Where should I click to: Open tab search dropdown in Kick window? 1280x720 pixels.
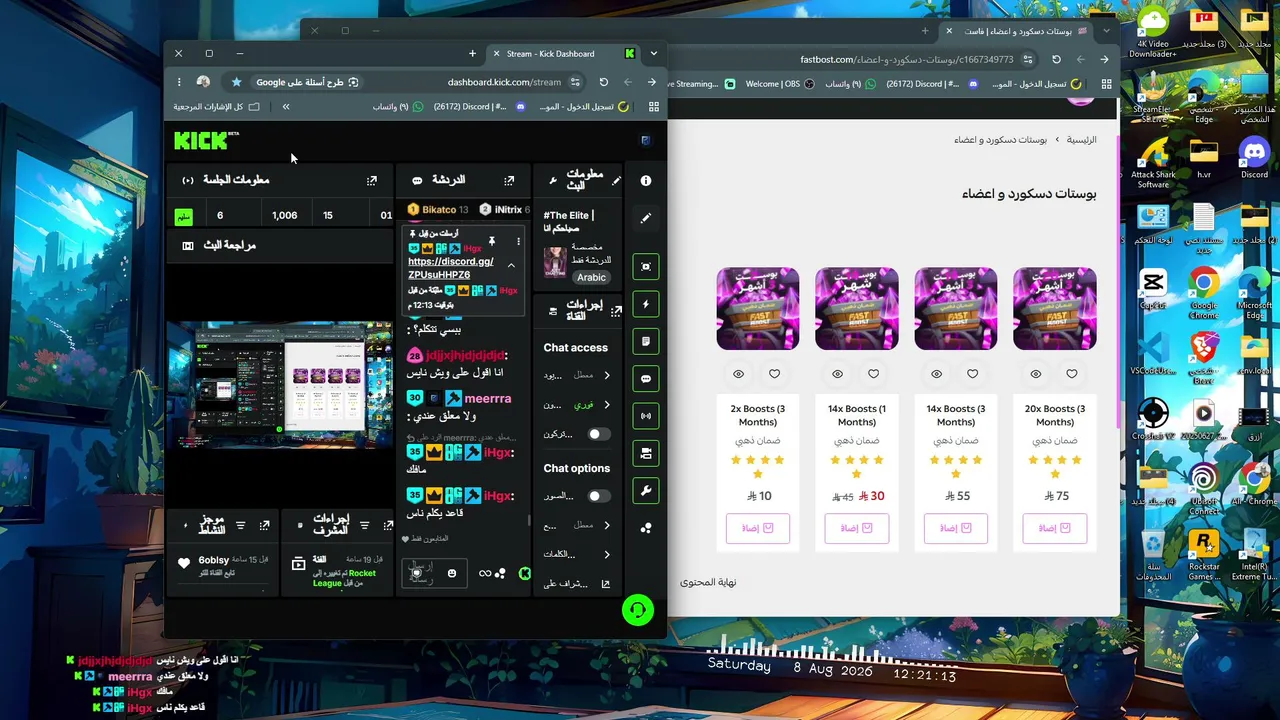point(653,54)
